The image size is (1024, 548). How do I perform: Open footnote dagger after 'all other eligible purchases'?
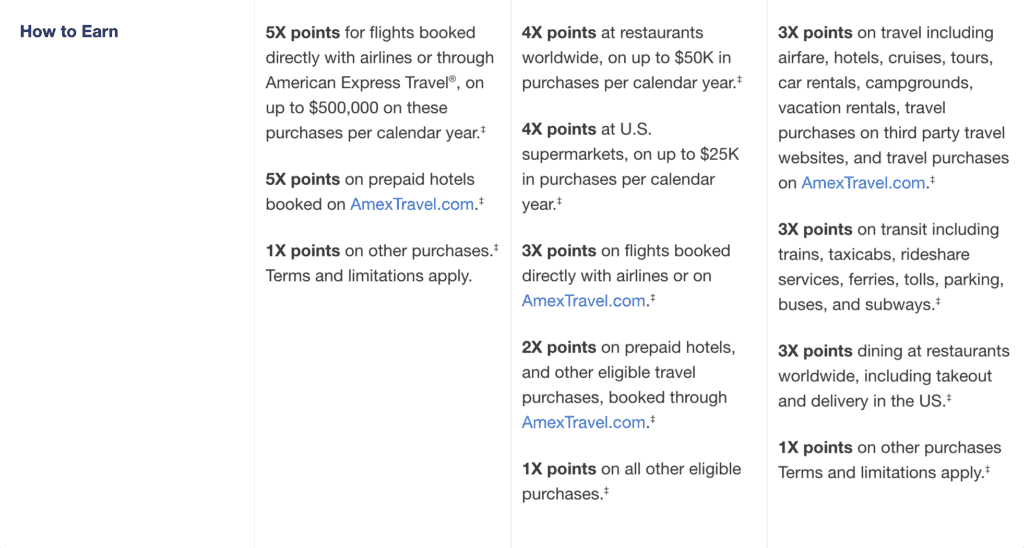point(606,490)
